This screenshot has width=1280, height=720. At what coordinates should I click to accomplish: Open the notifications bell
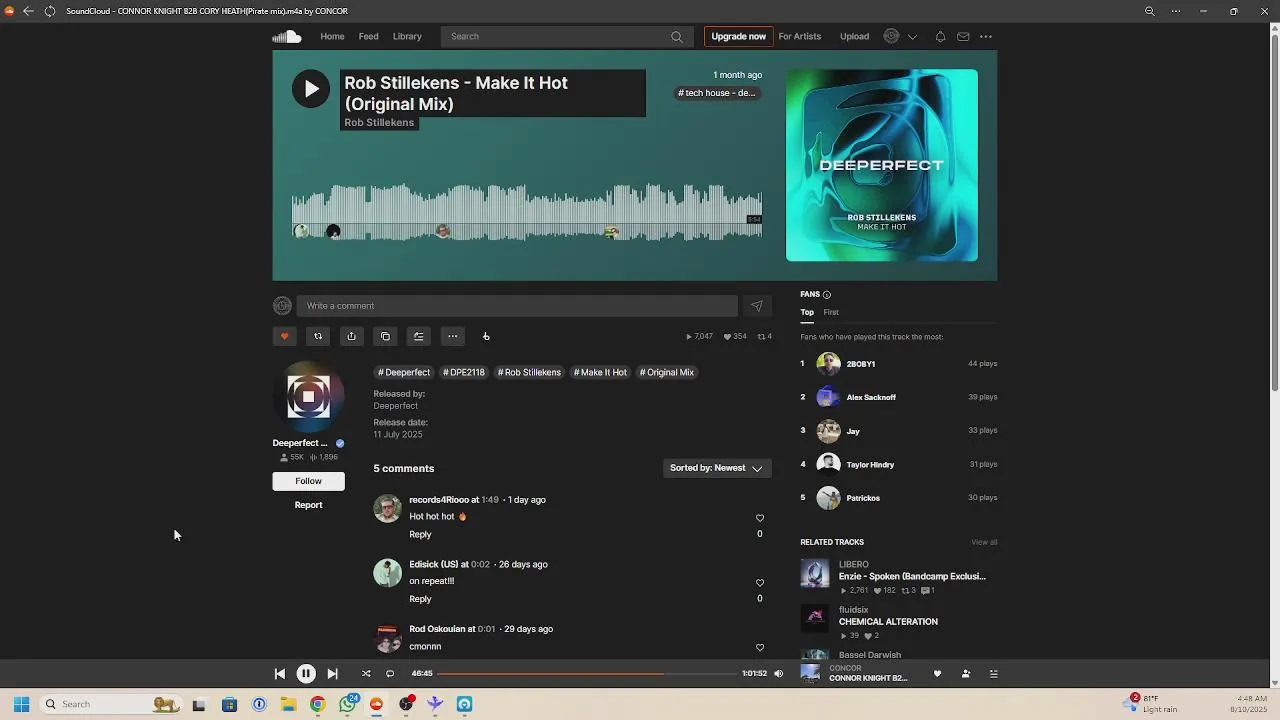pos(940,37)
